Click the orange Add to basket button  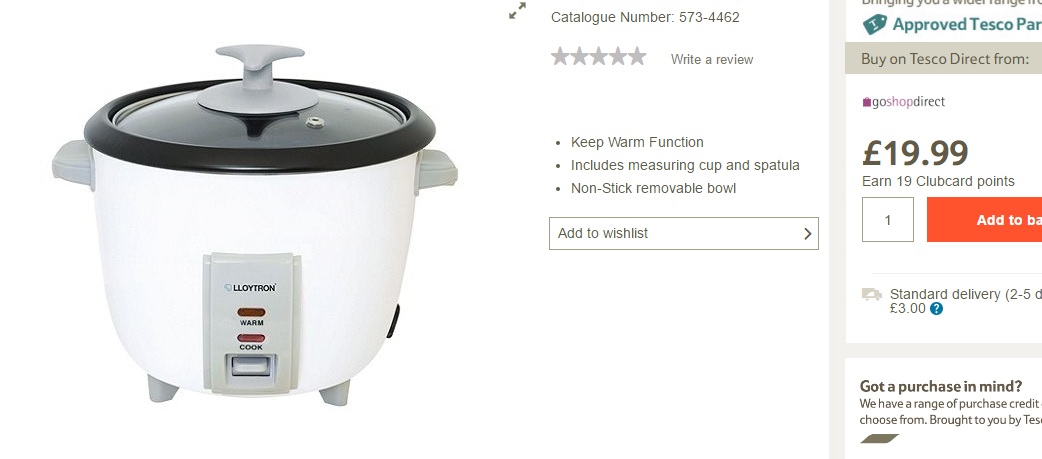point(984,220)
